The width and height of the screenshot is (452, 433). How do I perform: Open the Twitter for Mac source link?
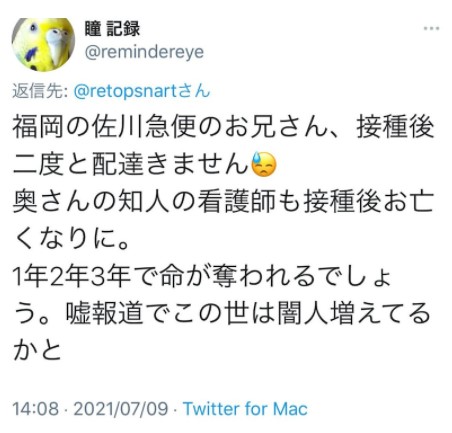coord(245,409)
